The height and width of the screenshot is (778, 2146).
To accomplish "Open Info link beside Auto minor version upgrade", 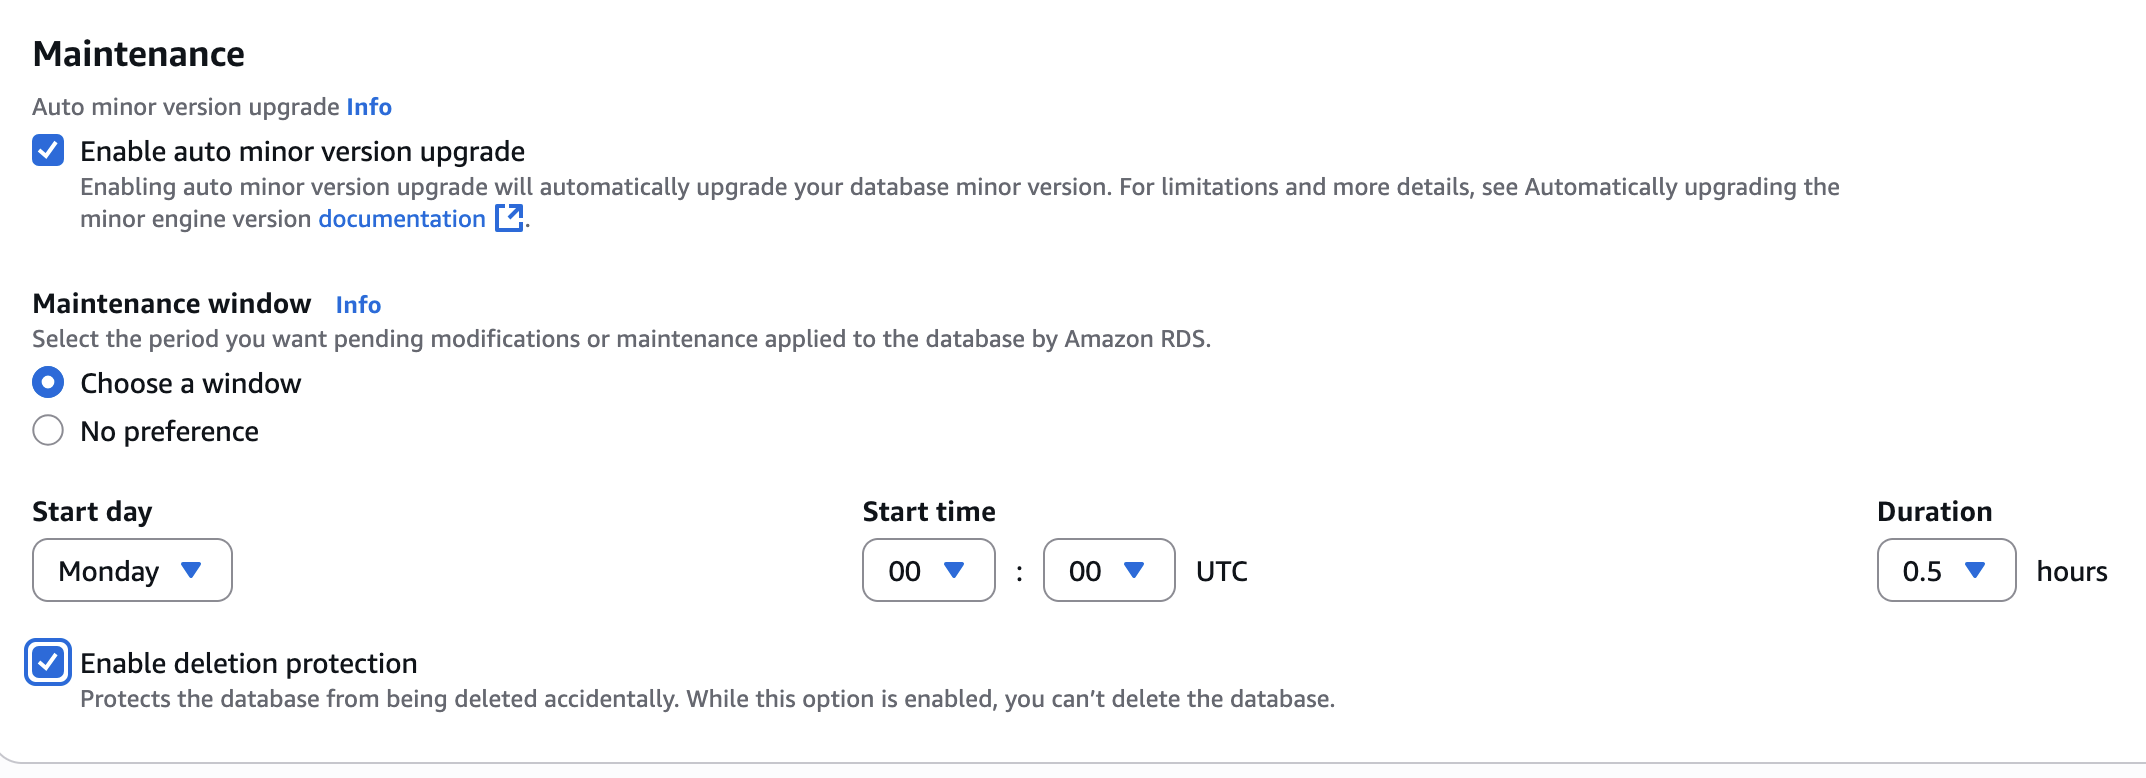I will tap(369, 107).
